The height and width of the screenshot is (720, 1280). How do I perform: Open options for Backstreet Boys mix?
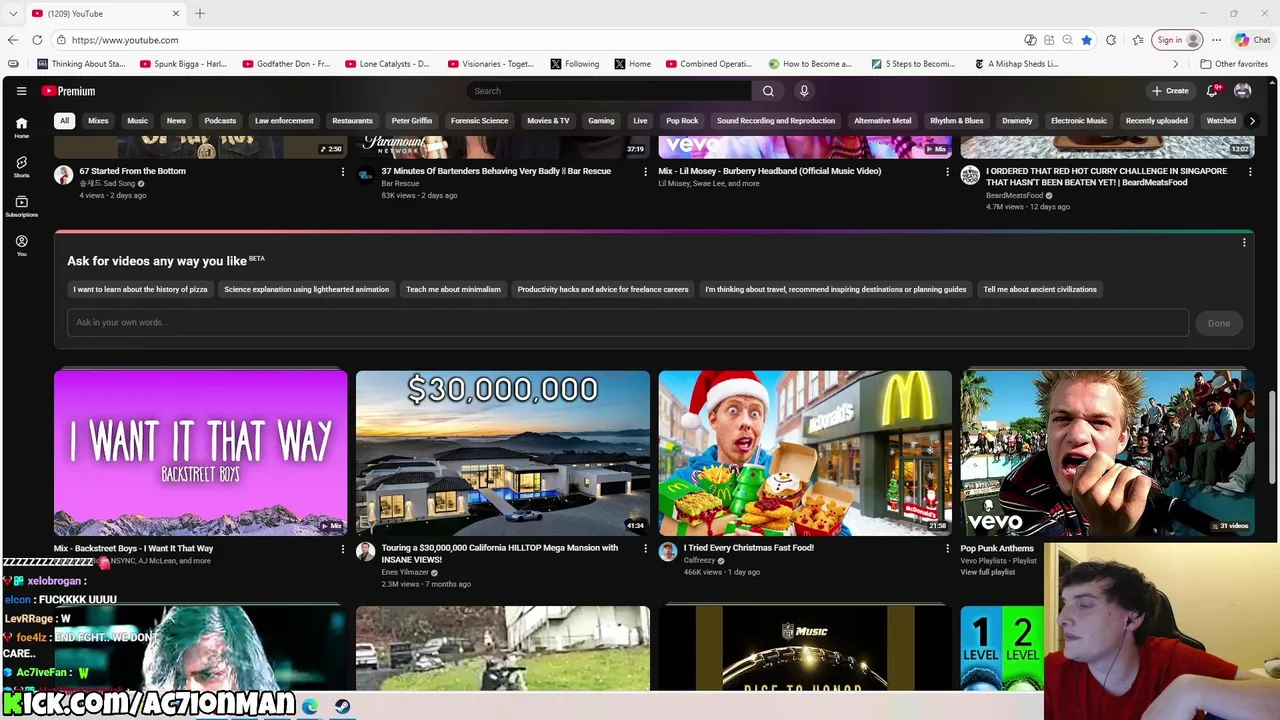[x=342, y=549]
